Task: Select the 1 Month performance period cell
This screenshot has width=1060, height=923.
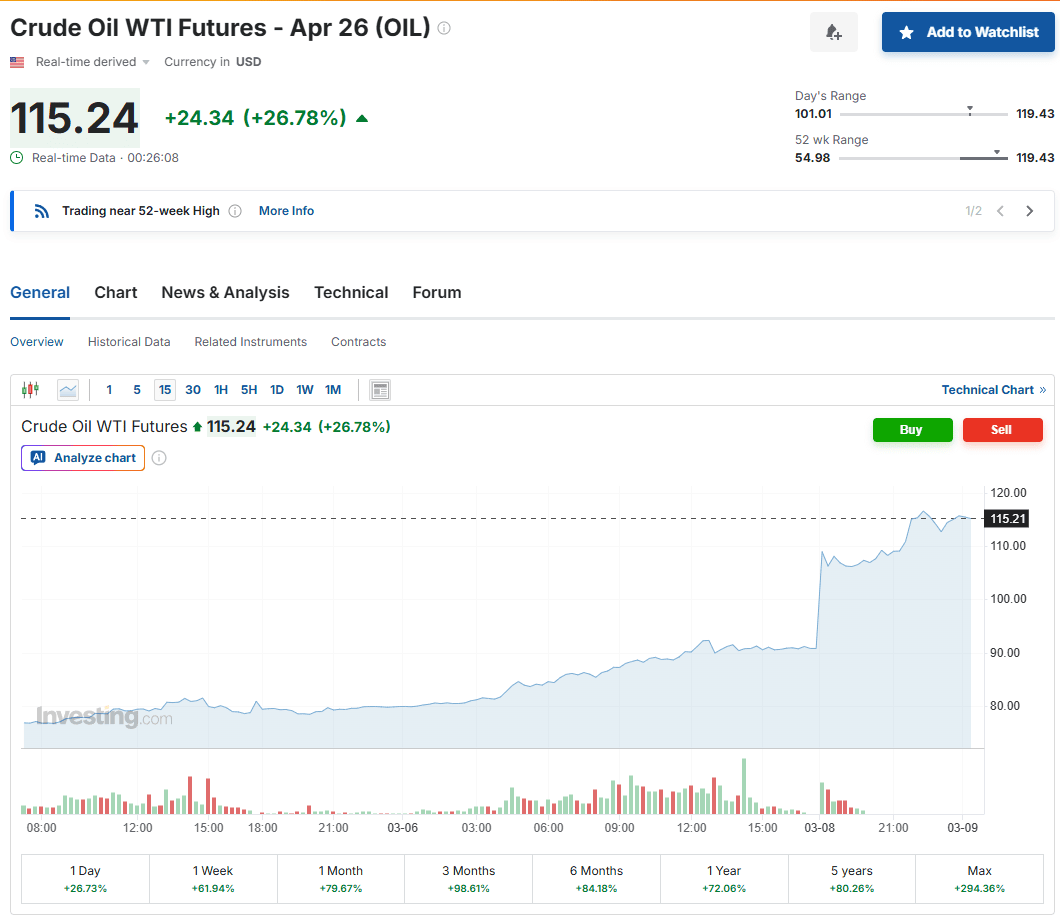Action: coord(340,879)
